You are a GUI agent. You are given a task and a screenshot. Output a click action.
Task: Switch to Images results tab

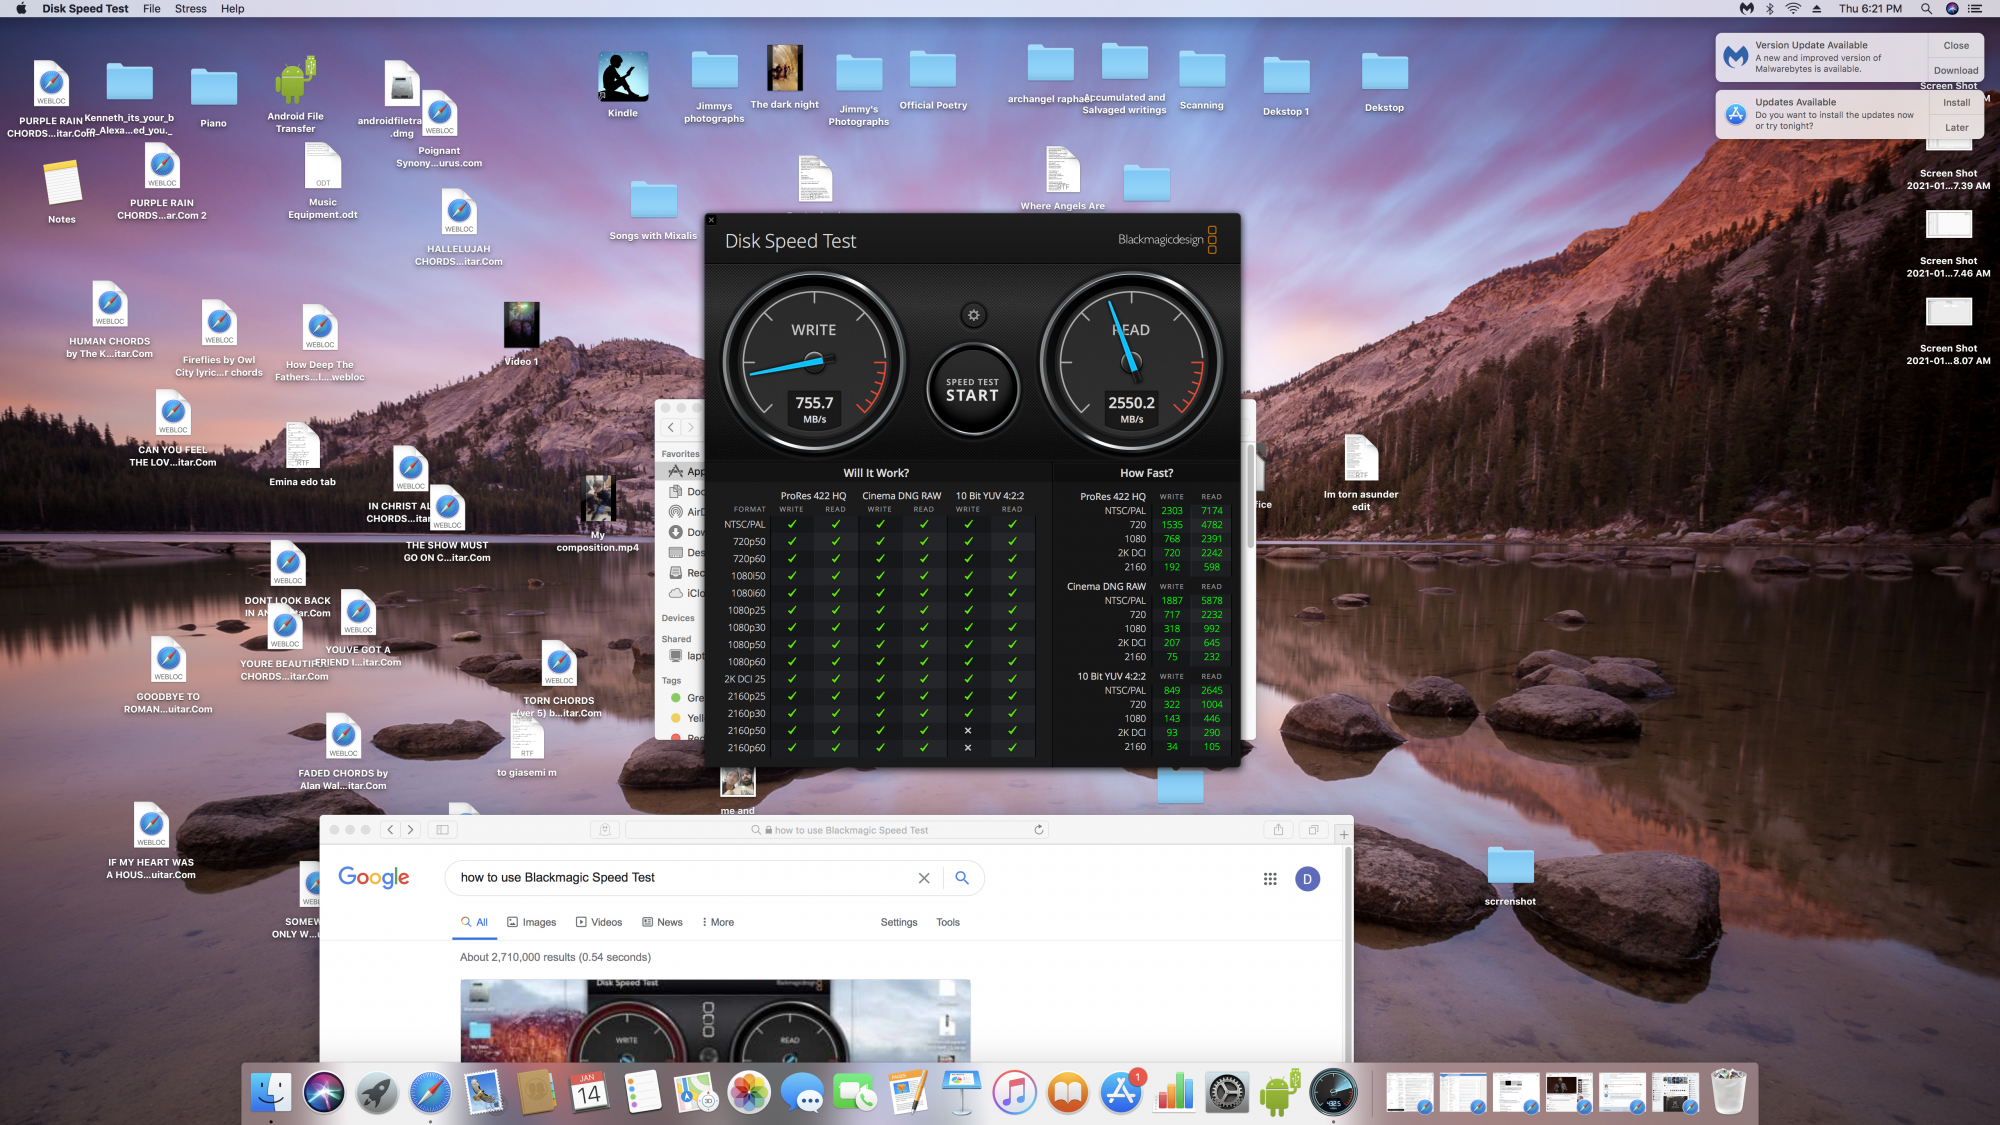531,922
